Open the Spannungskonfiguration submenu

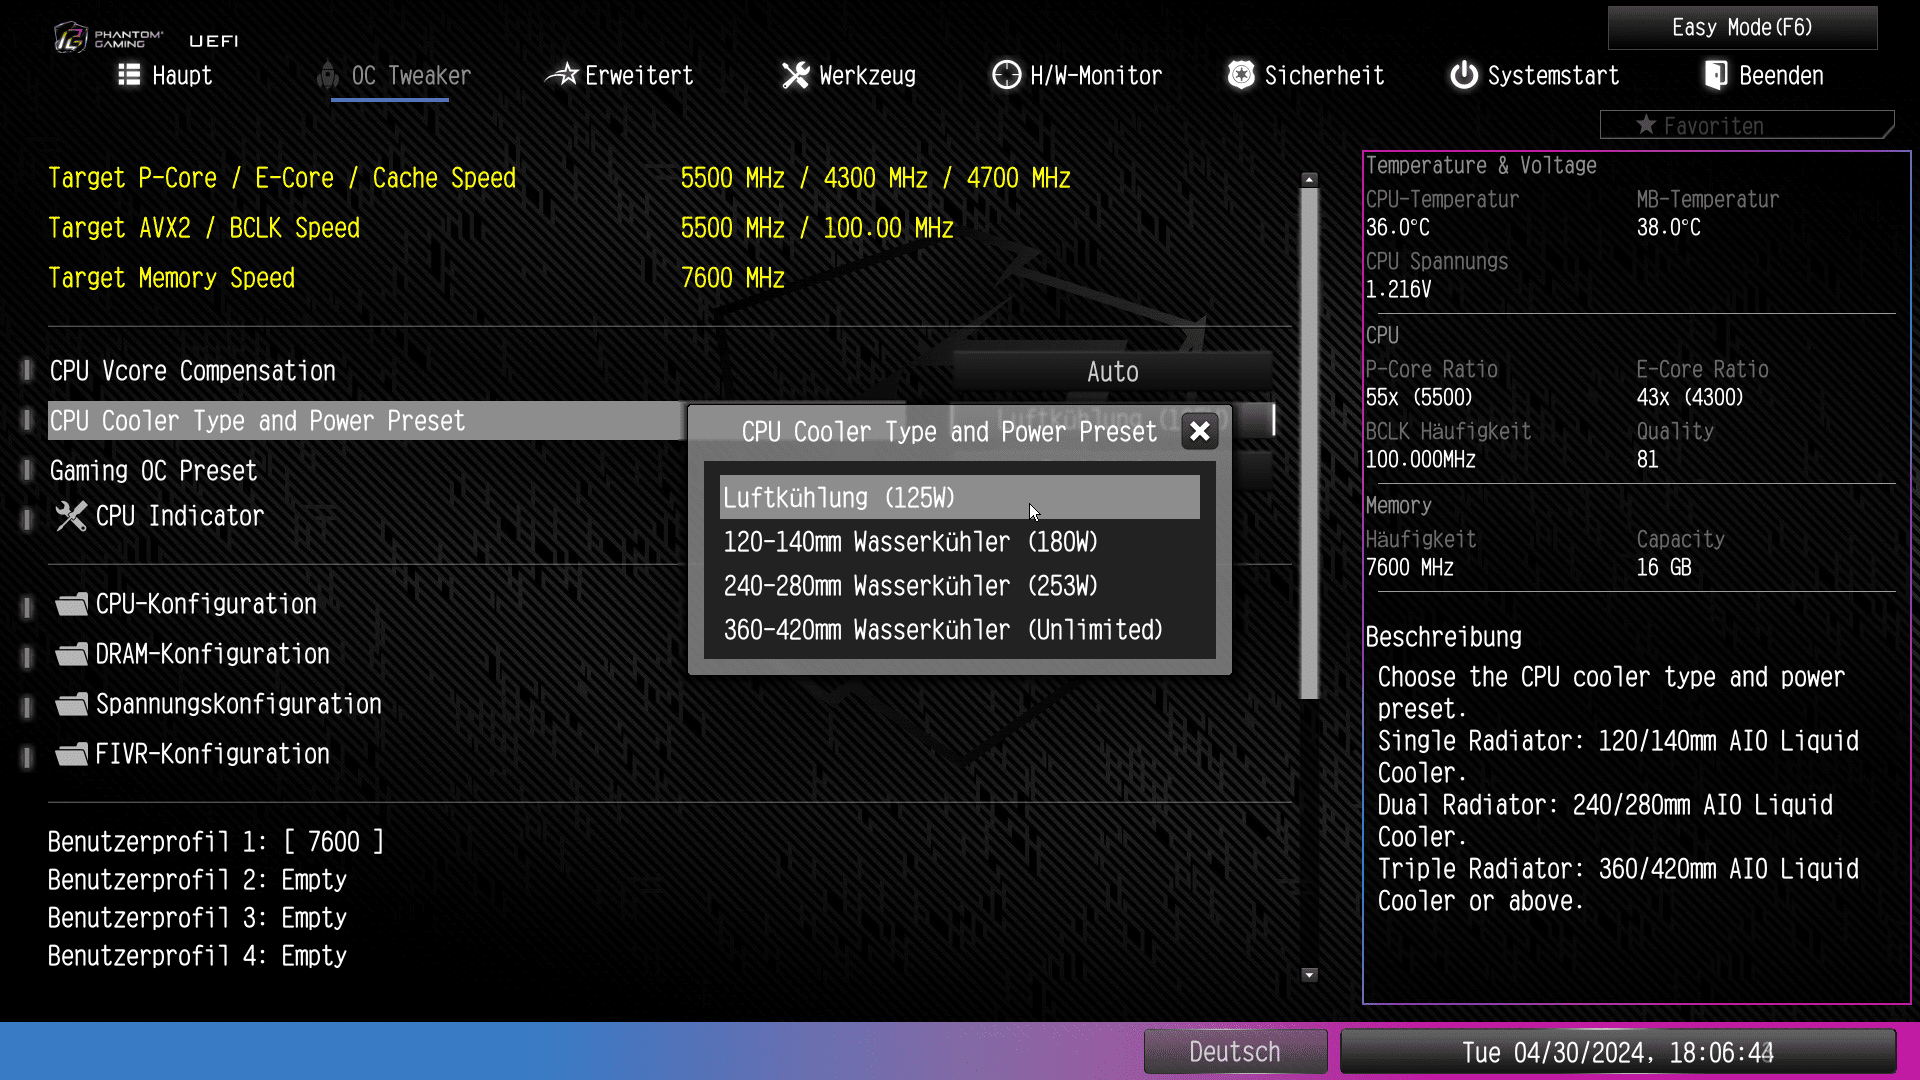(218, 704)
